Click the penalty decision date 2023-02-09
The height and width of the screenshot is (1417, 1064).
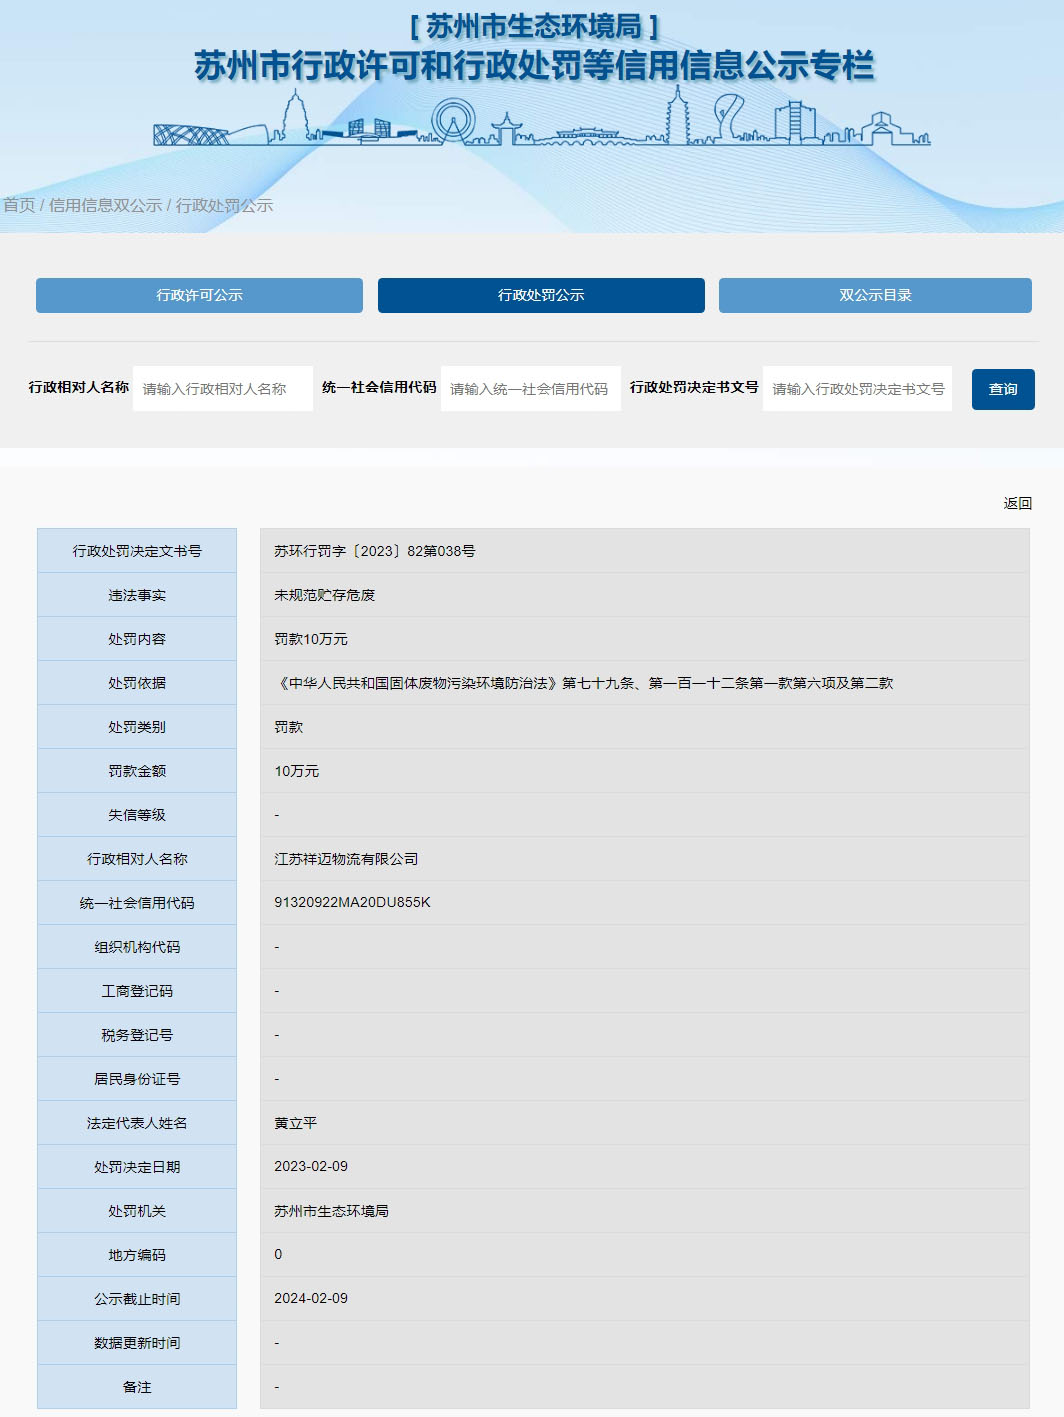point(311,1166)
